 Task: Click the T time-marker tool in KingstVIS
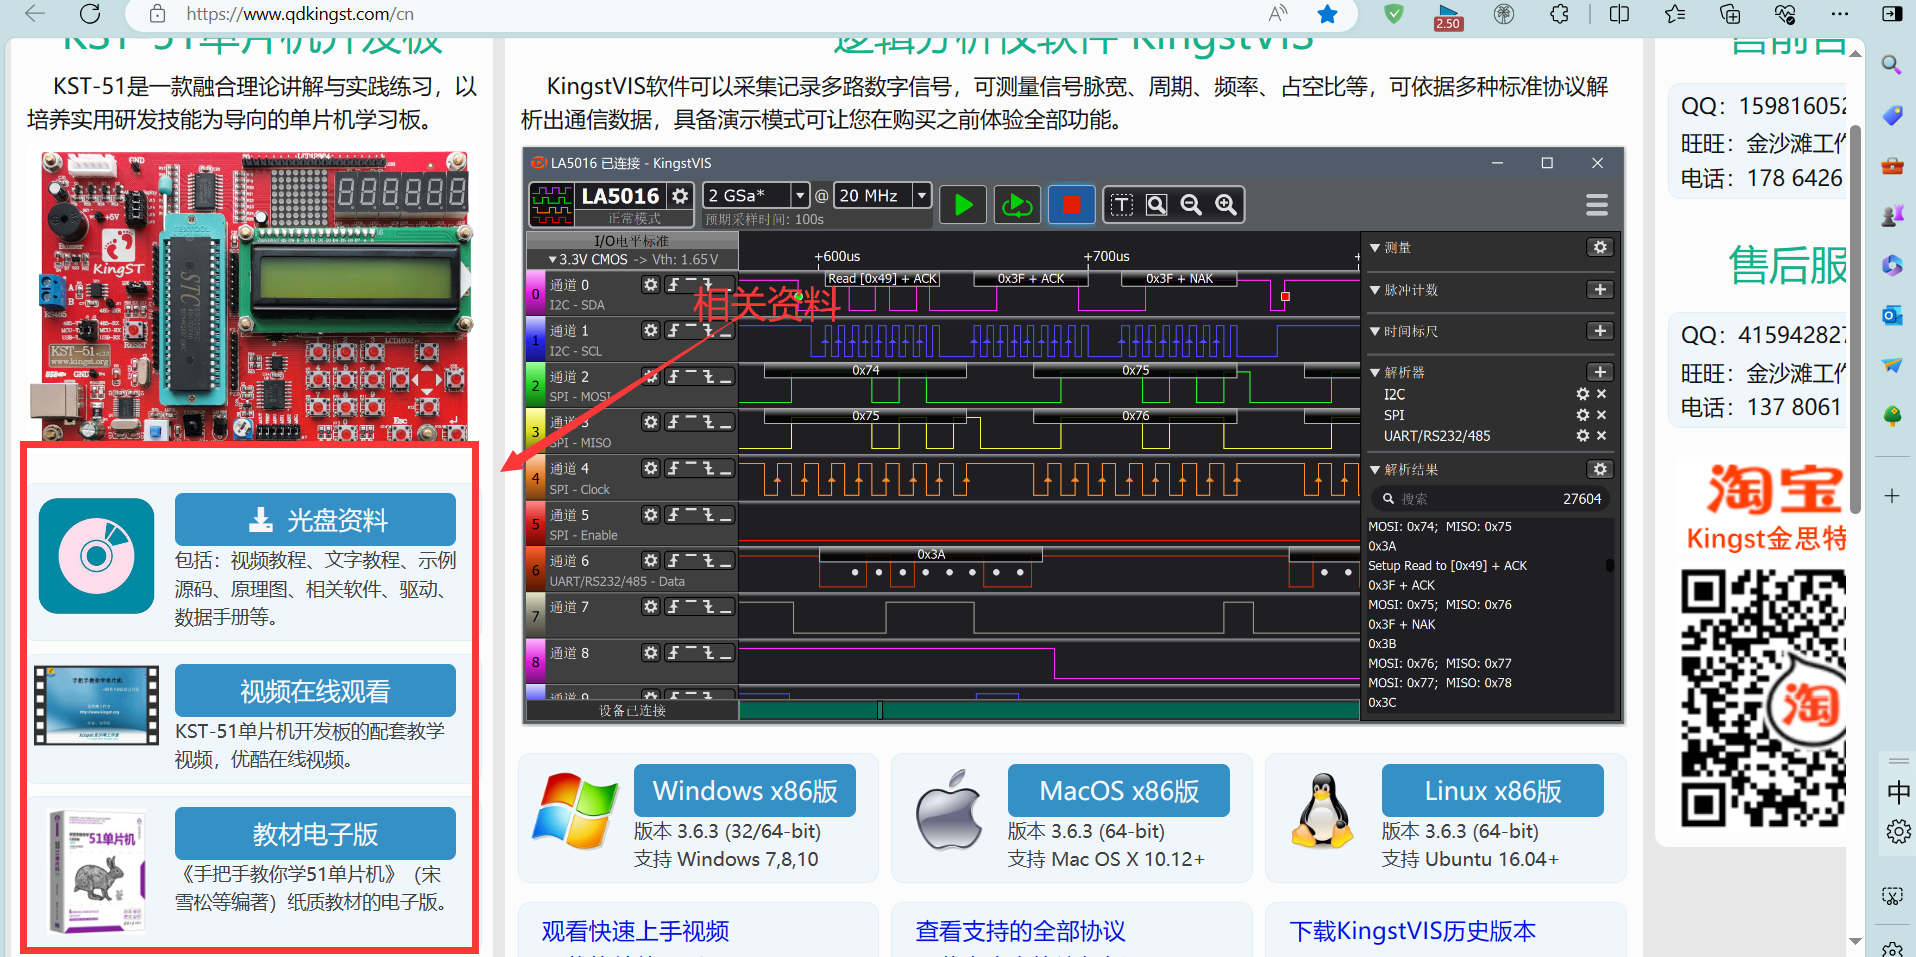pos(1122,205)
